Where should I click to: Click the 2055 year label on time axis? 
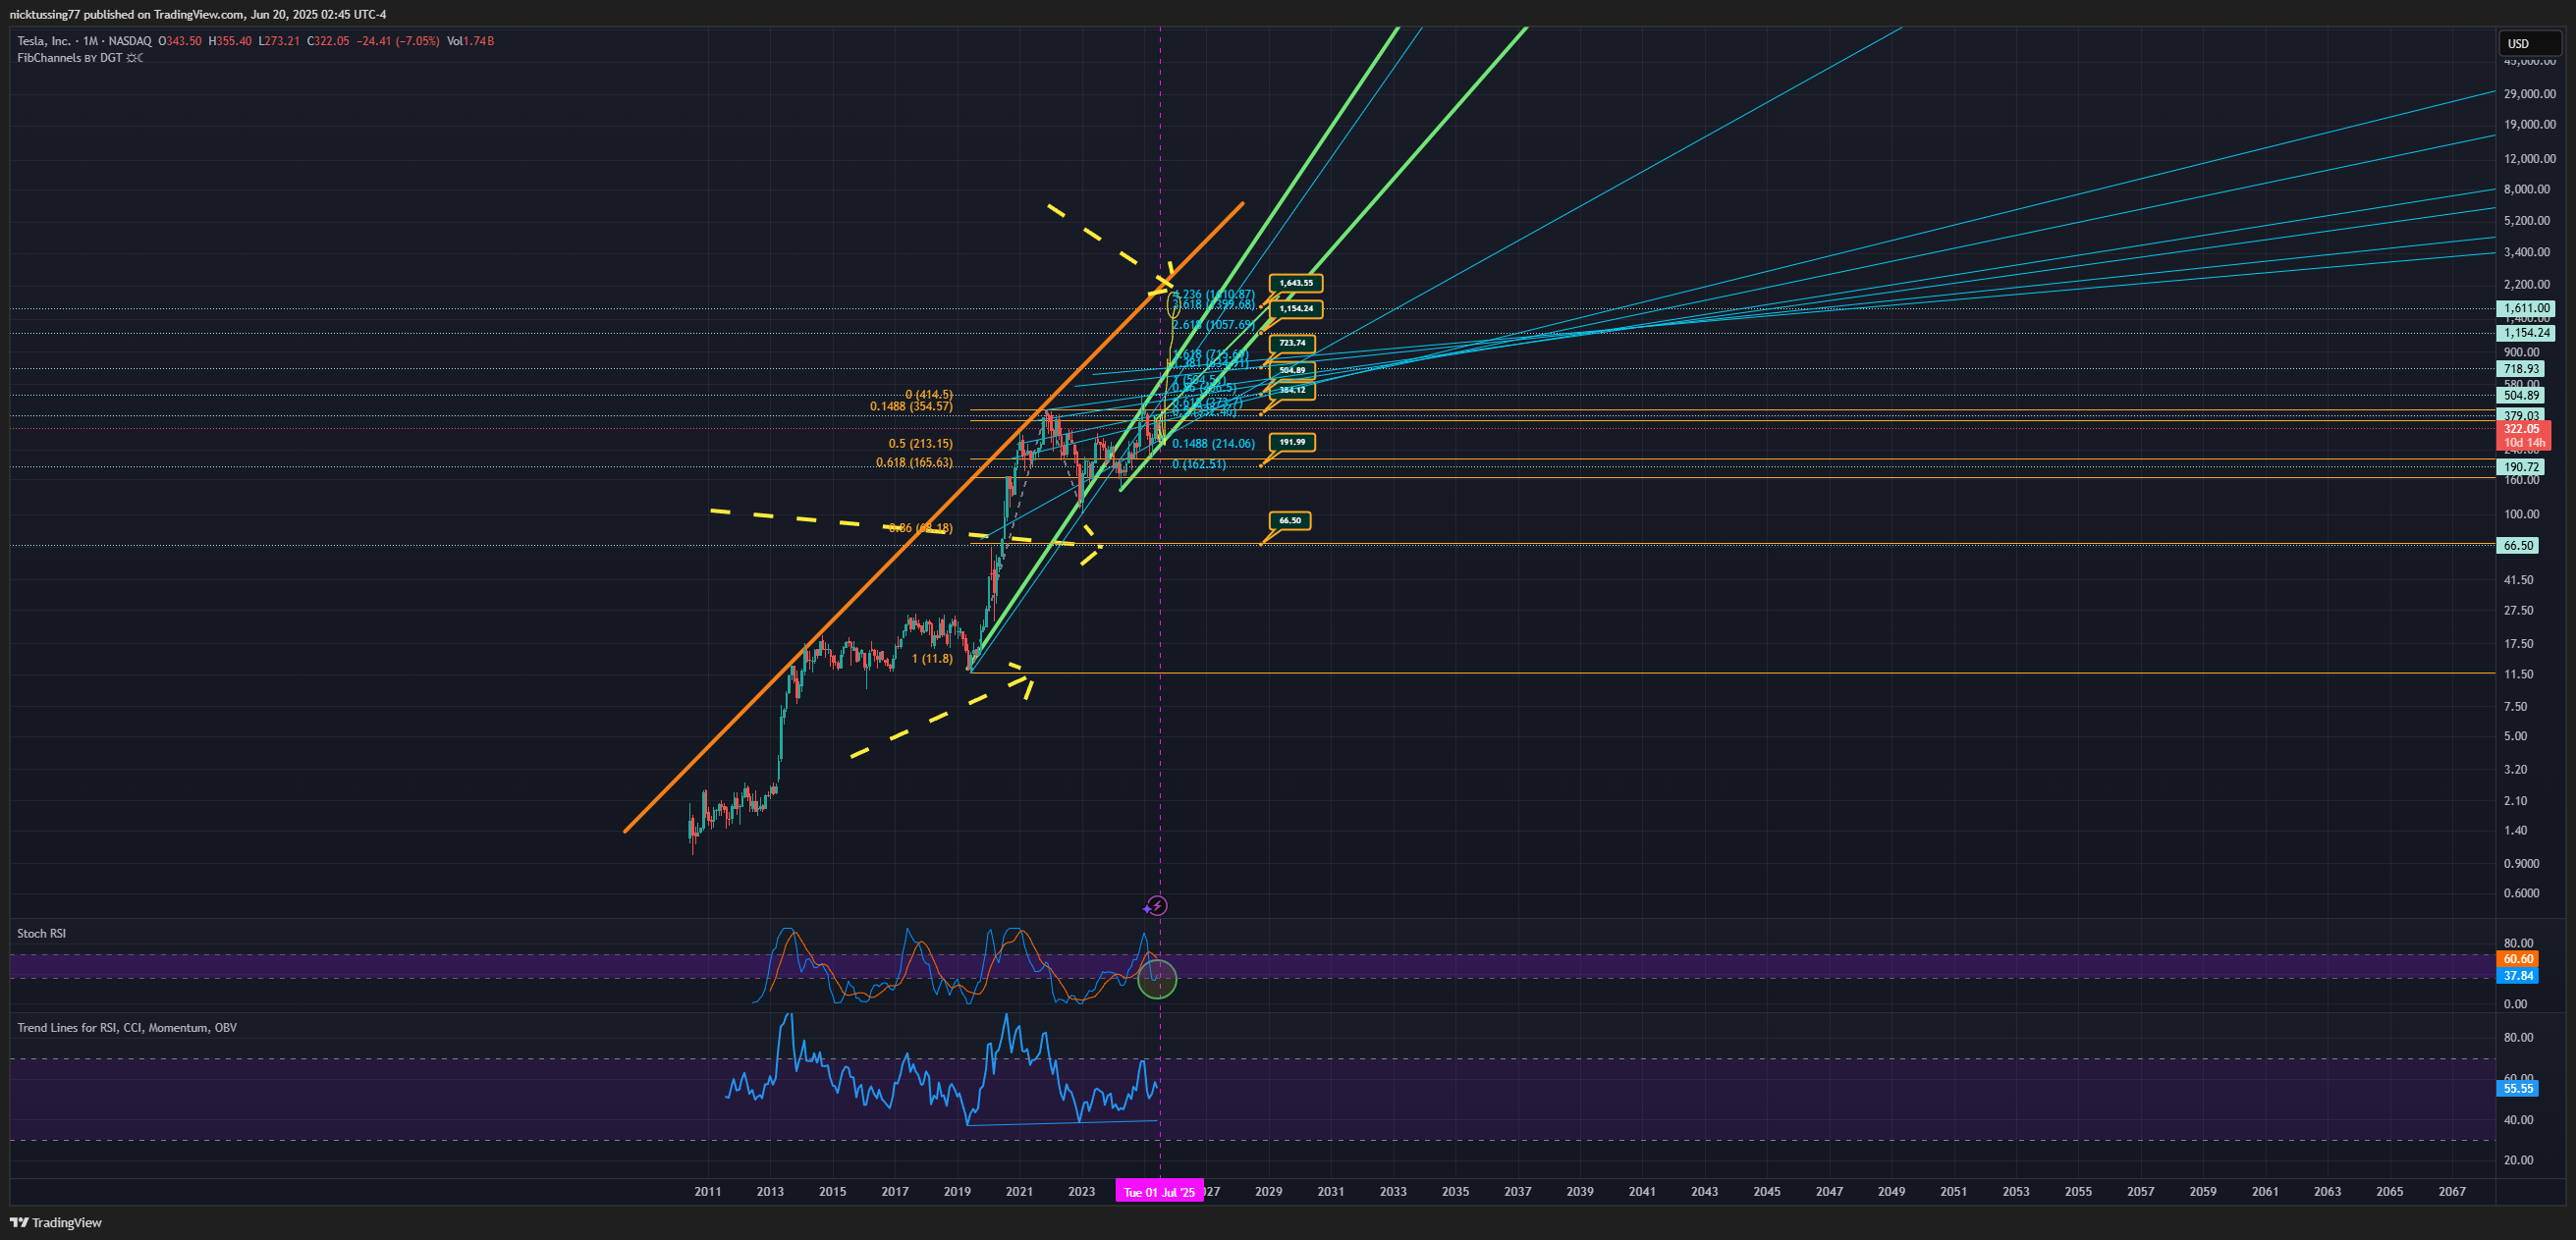pyautogui.click(x=2078, y=1191)
